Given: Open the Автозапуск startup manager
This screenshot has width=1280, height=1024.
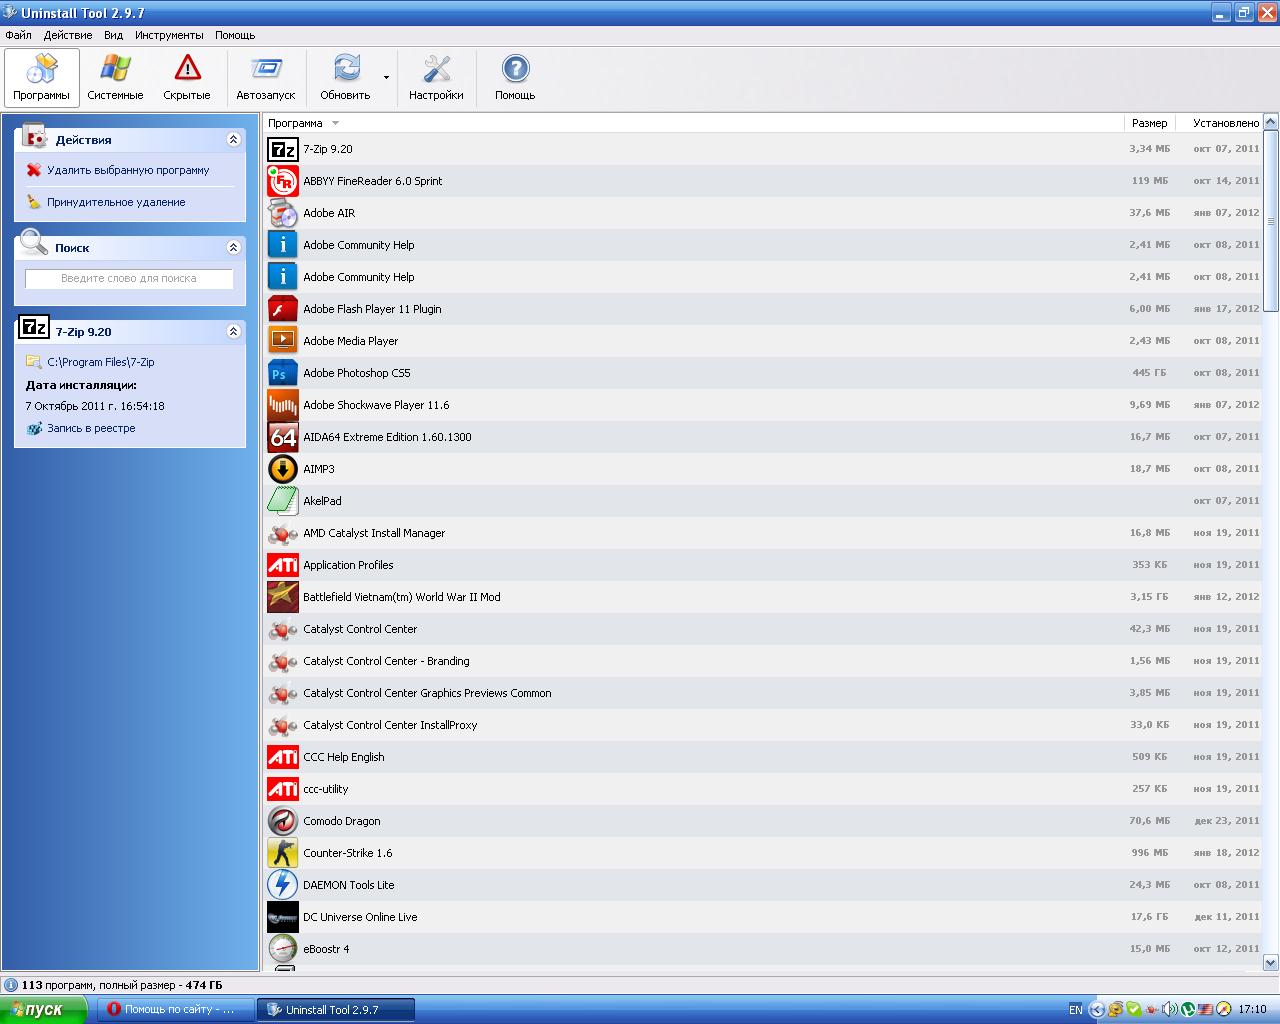Looking at the screenshot, I should pos(266,78).
